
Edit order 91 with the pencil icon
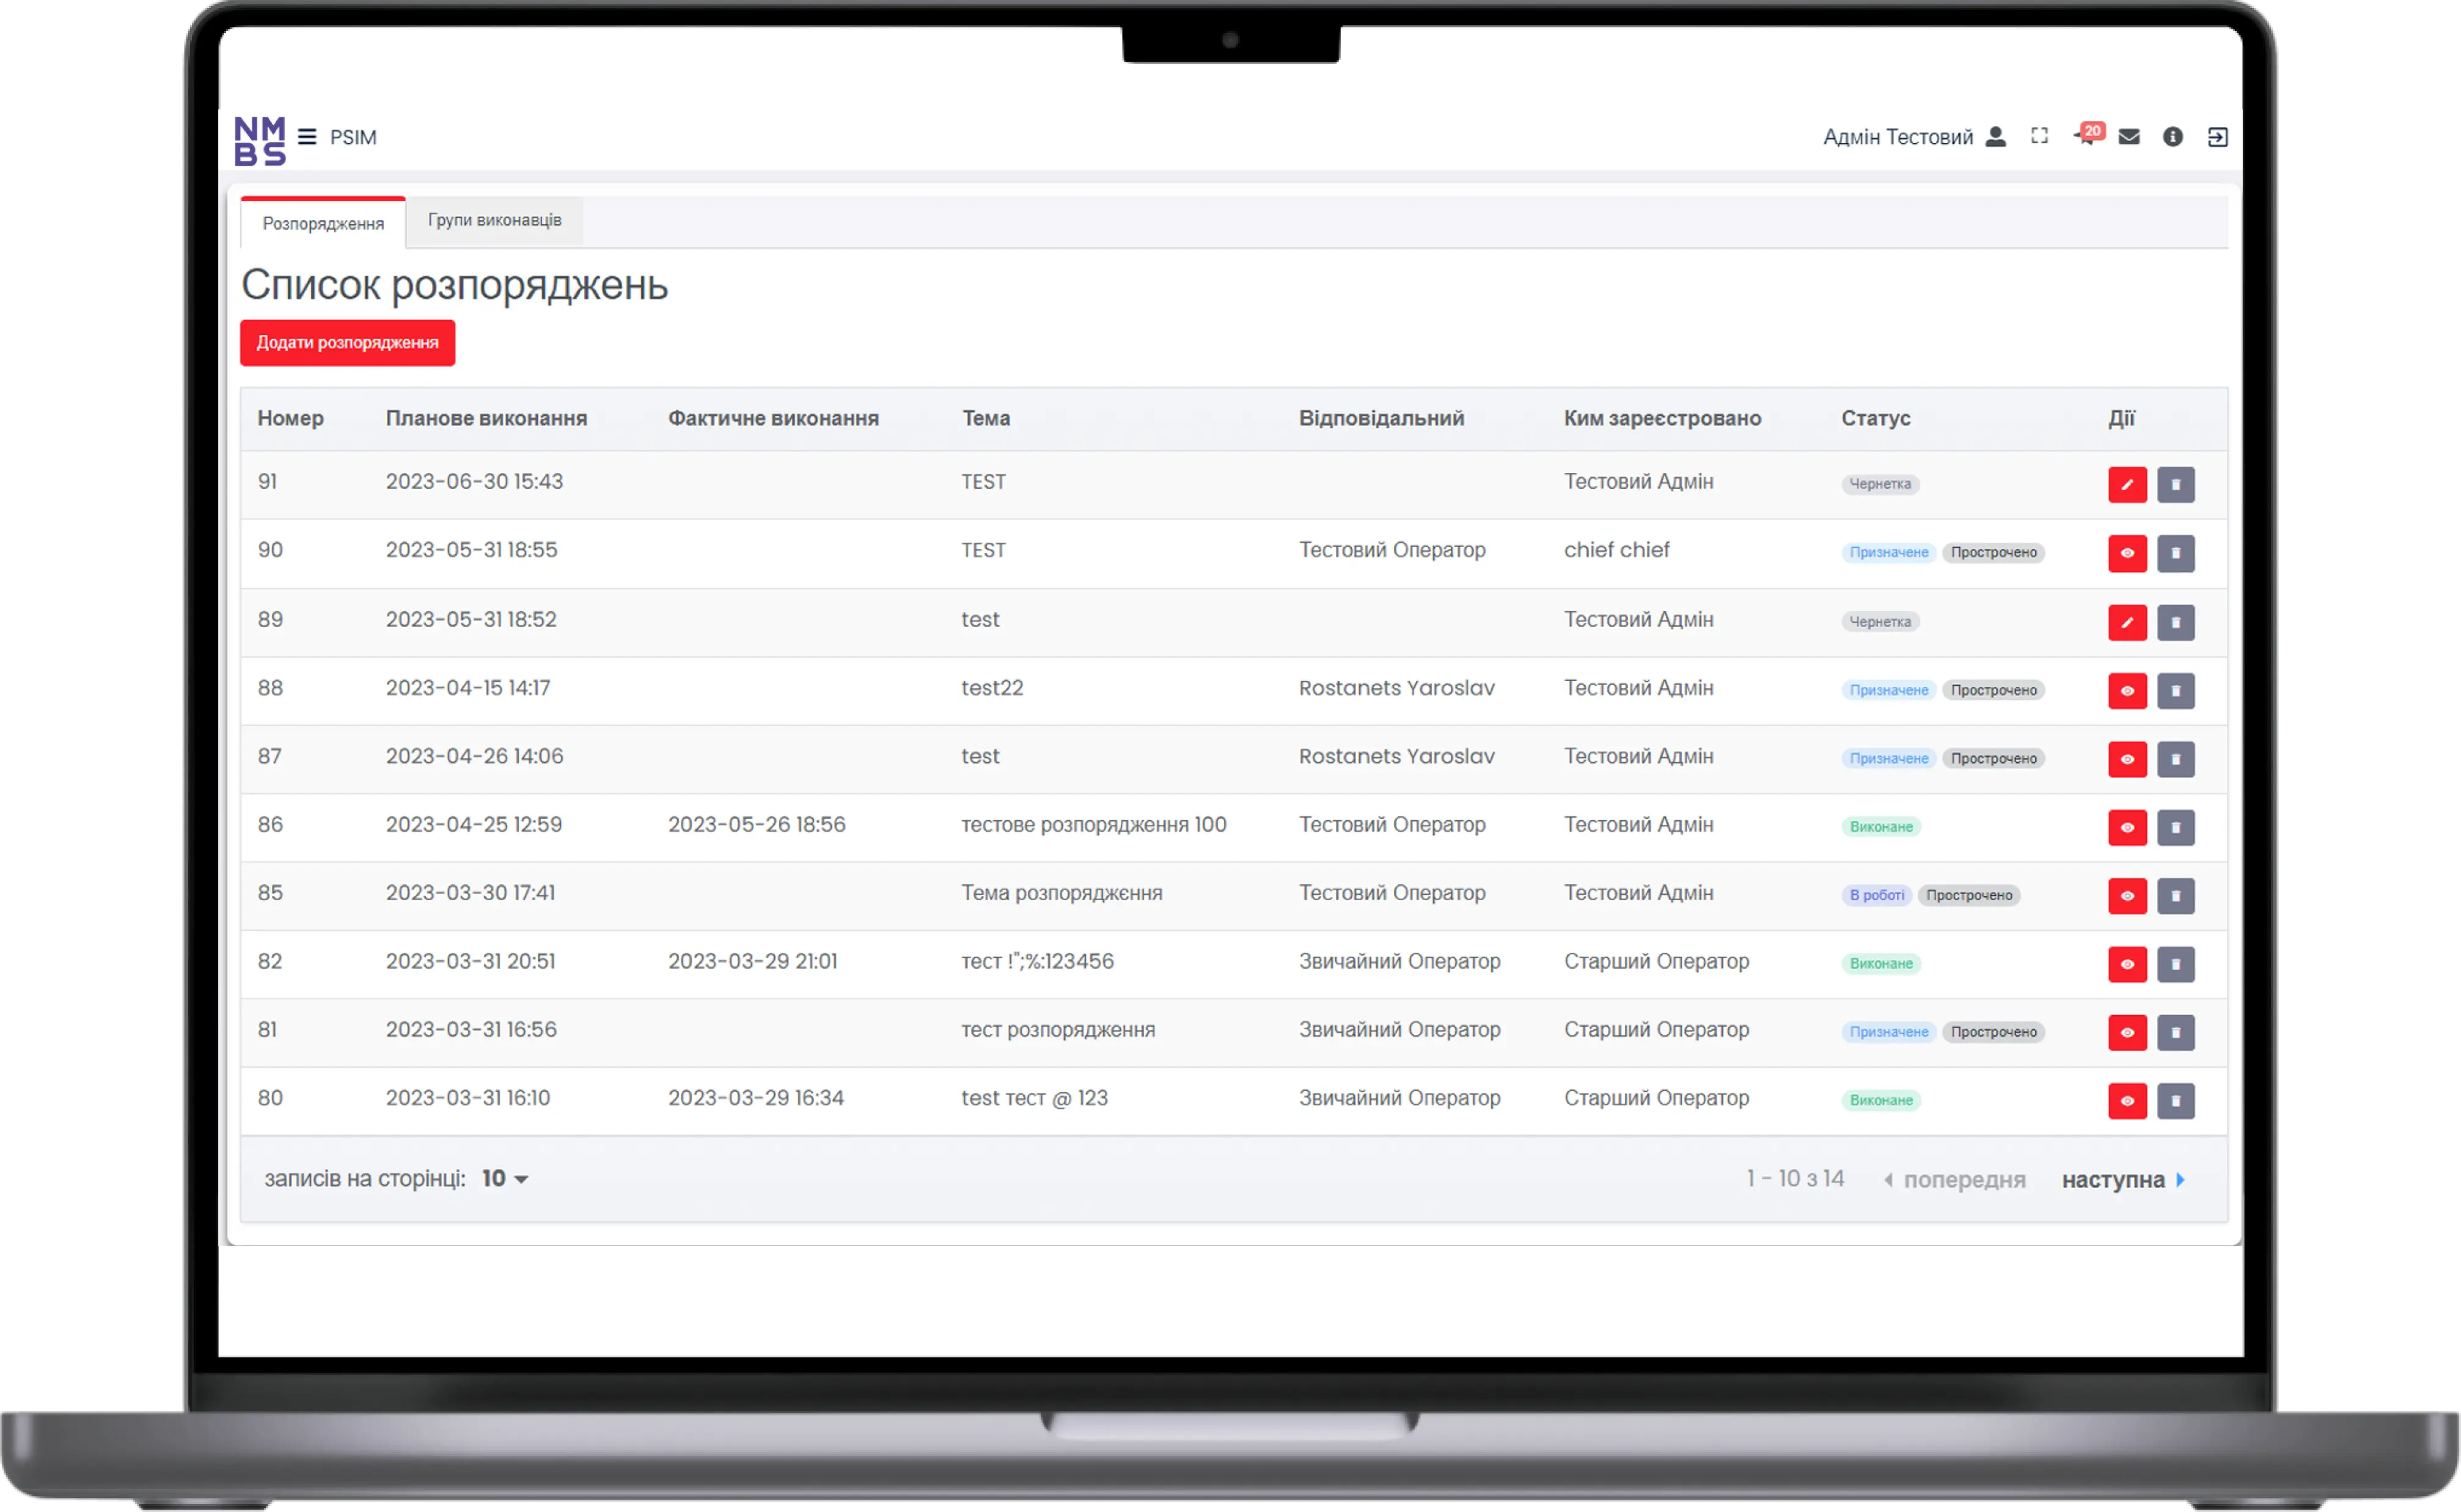click(2128, 484)
